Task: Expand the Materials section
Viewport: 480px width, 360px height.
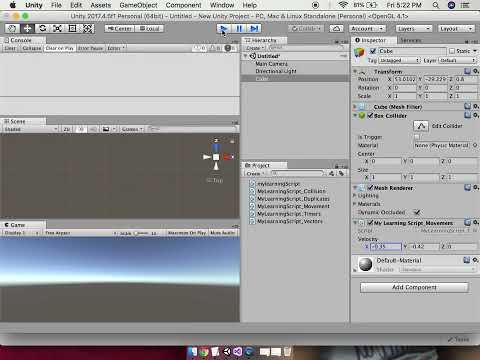Action: coord(355,204)
